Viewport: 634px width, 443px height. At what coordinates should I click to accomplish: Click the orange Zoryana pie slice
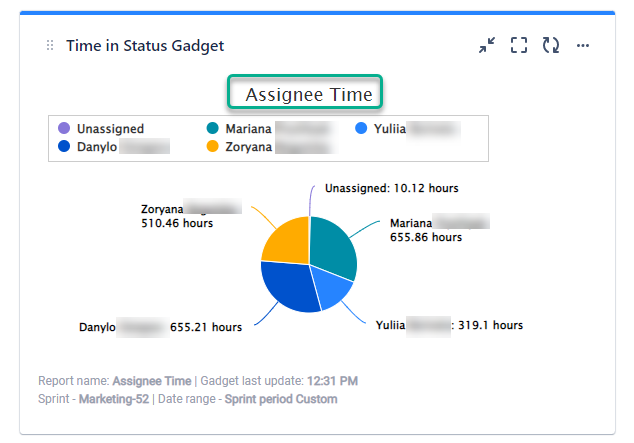289,243
